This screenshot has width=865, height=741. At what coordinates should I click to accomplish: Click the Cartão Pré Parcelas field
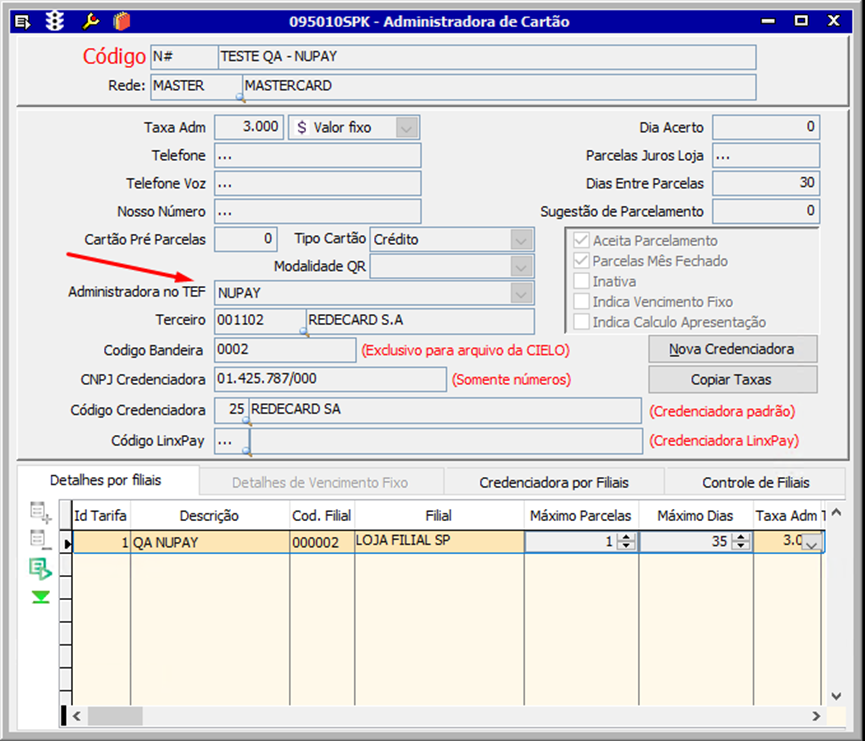click(245, 239)
